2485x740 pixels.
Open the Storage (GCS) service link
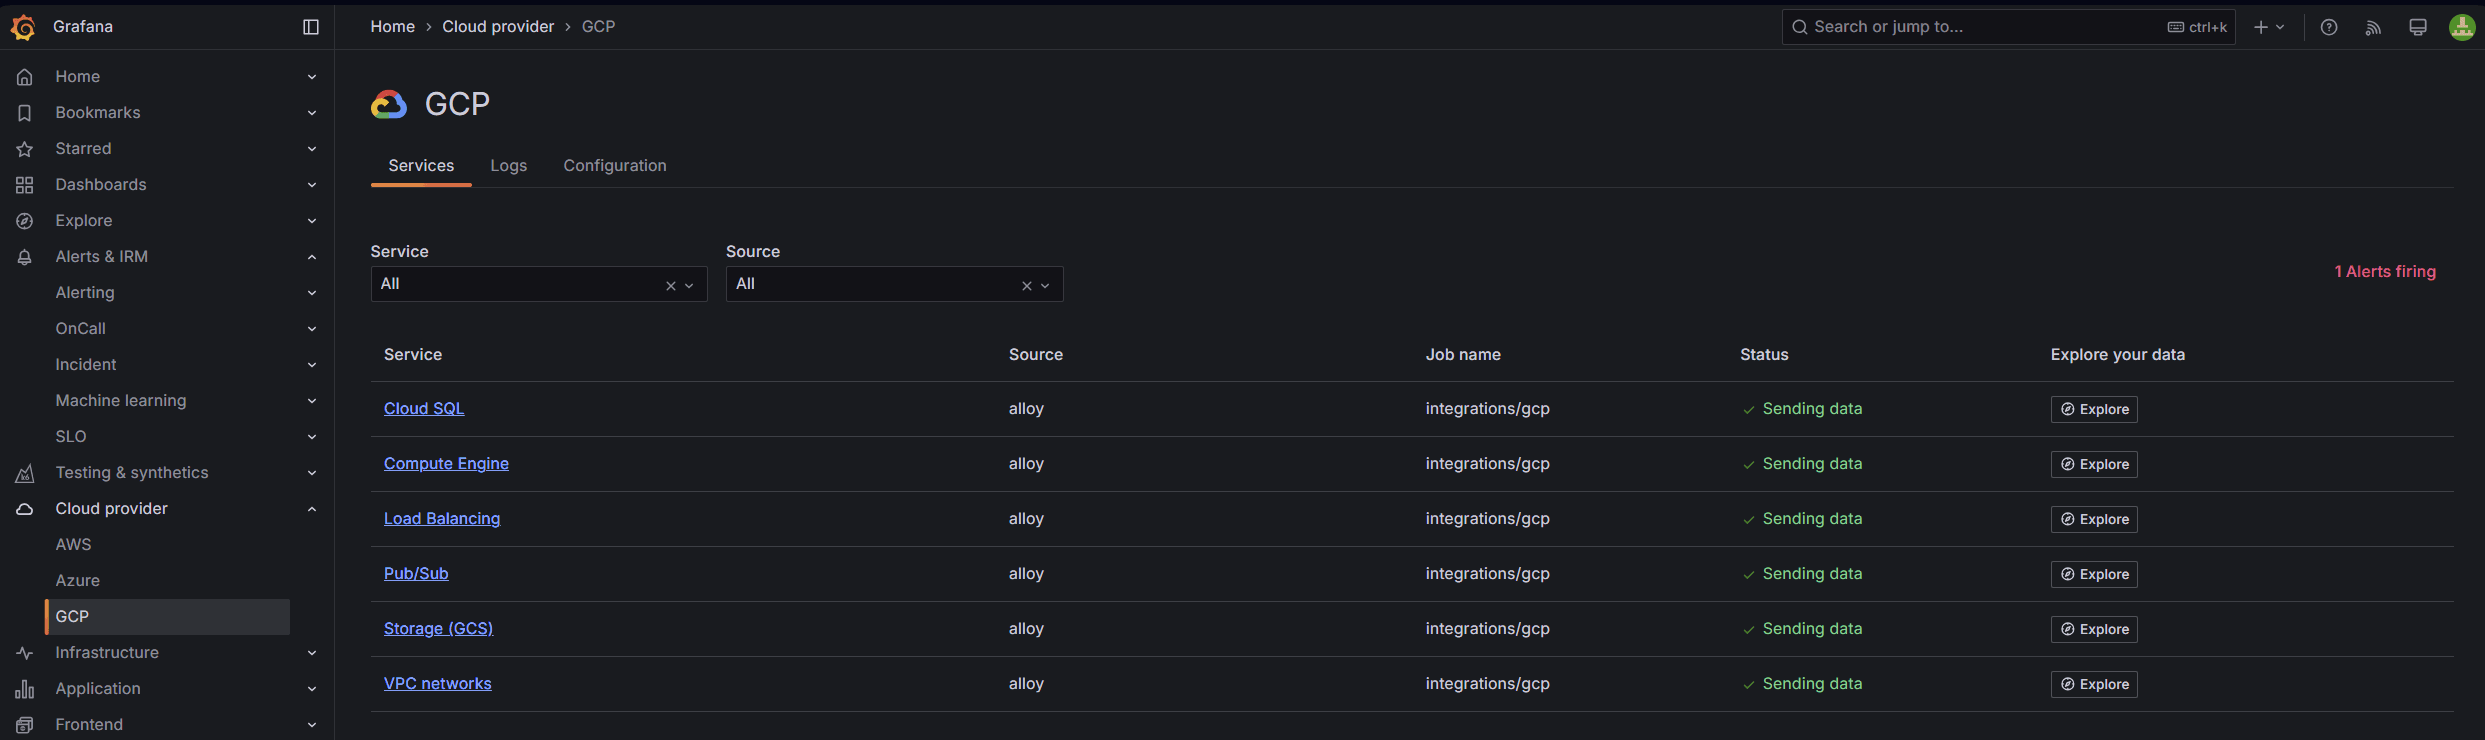pos(438,629)
